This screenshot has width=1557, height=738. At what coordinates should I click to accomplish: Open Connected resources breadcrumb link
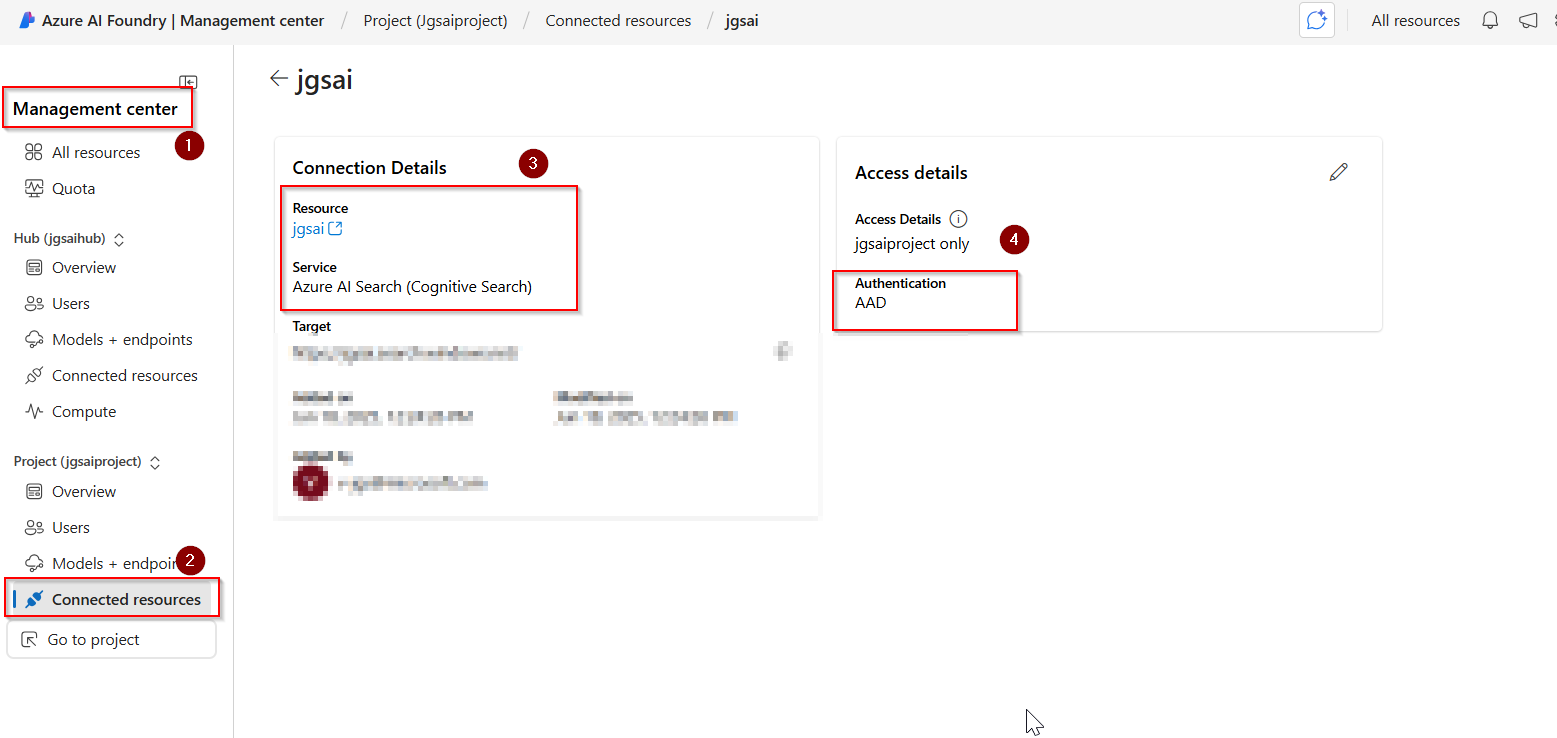coord(618,20)
